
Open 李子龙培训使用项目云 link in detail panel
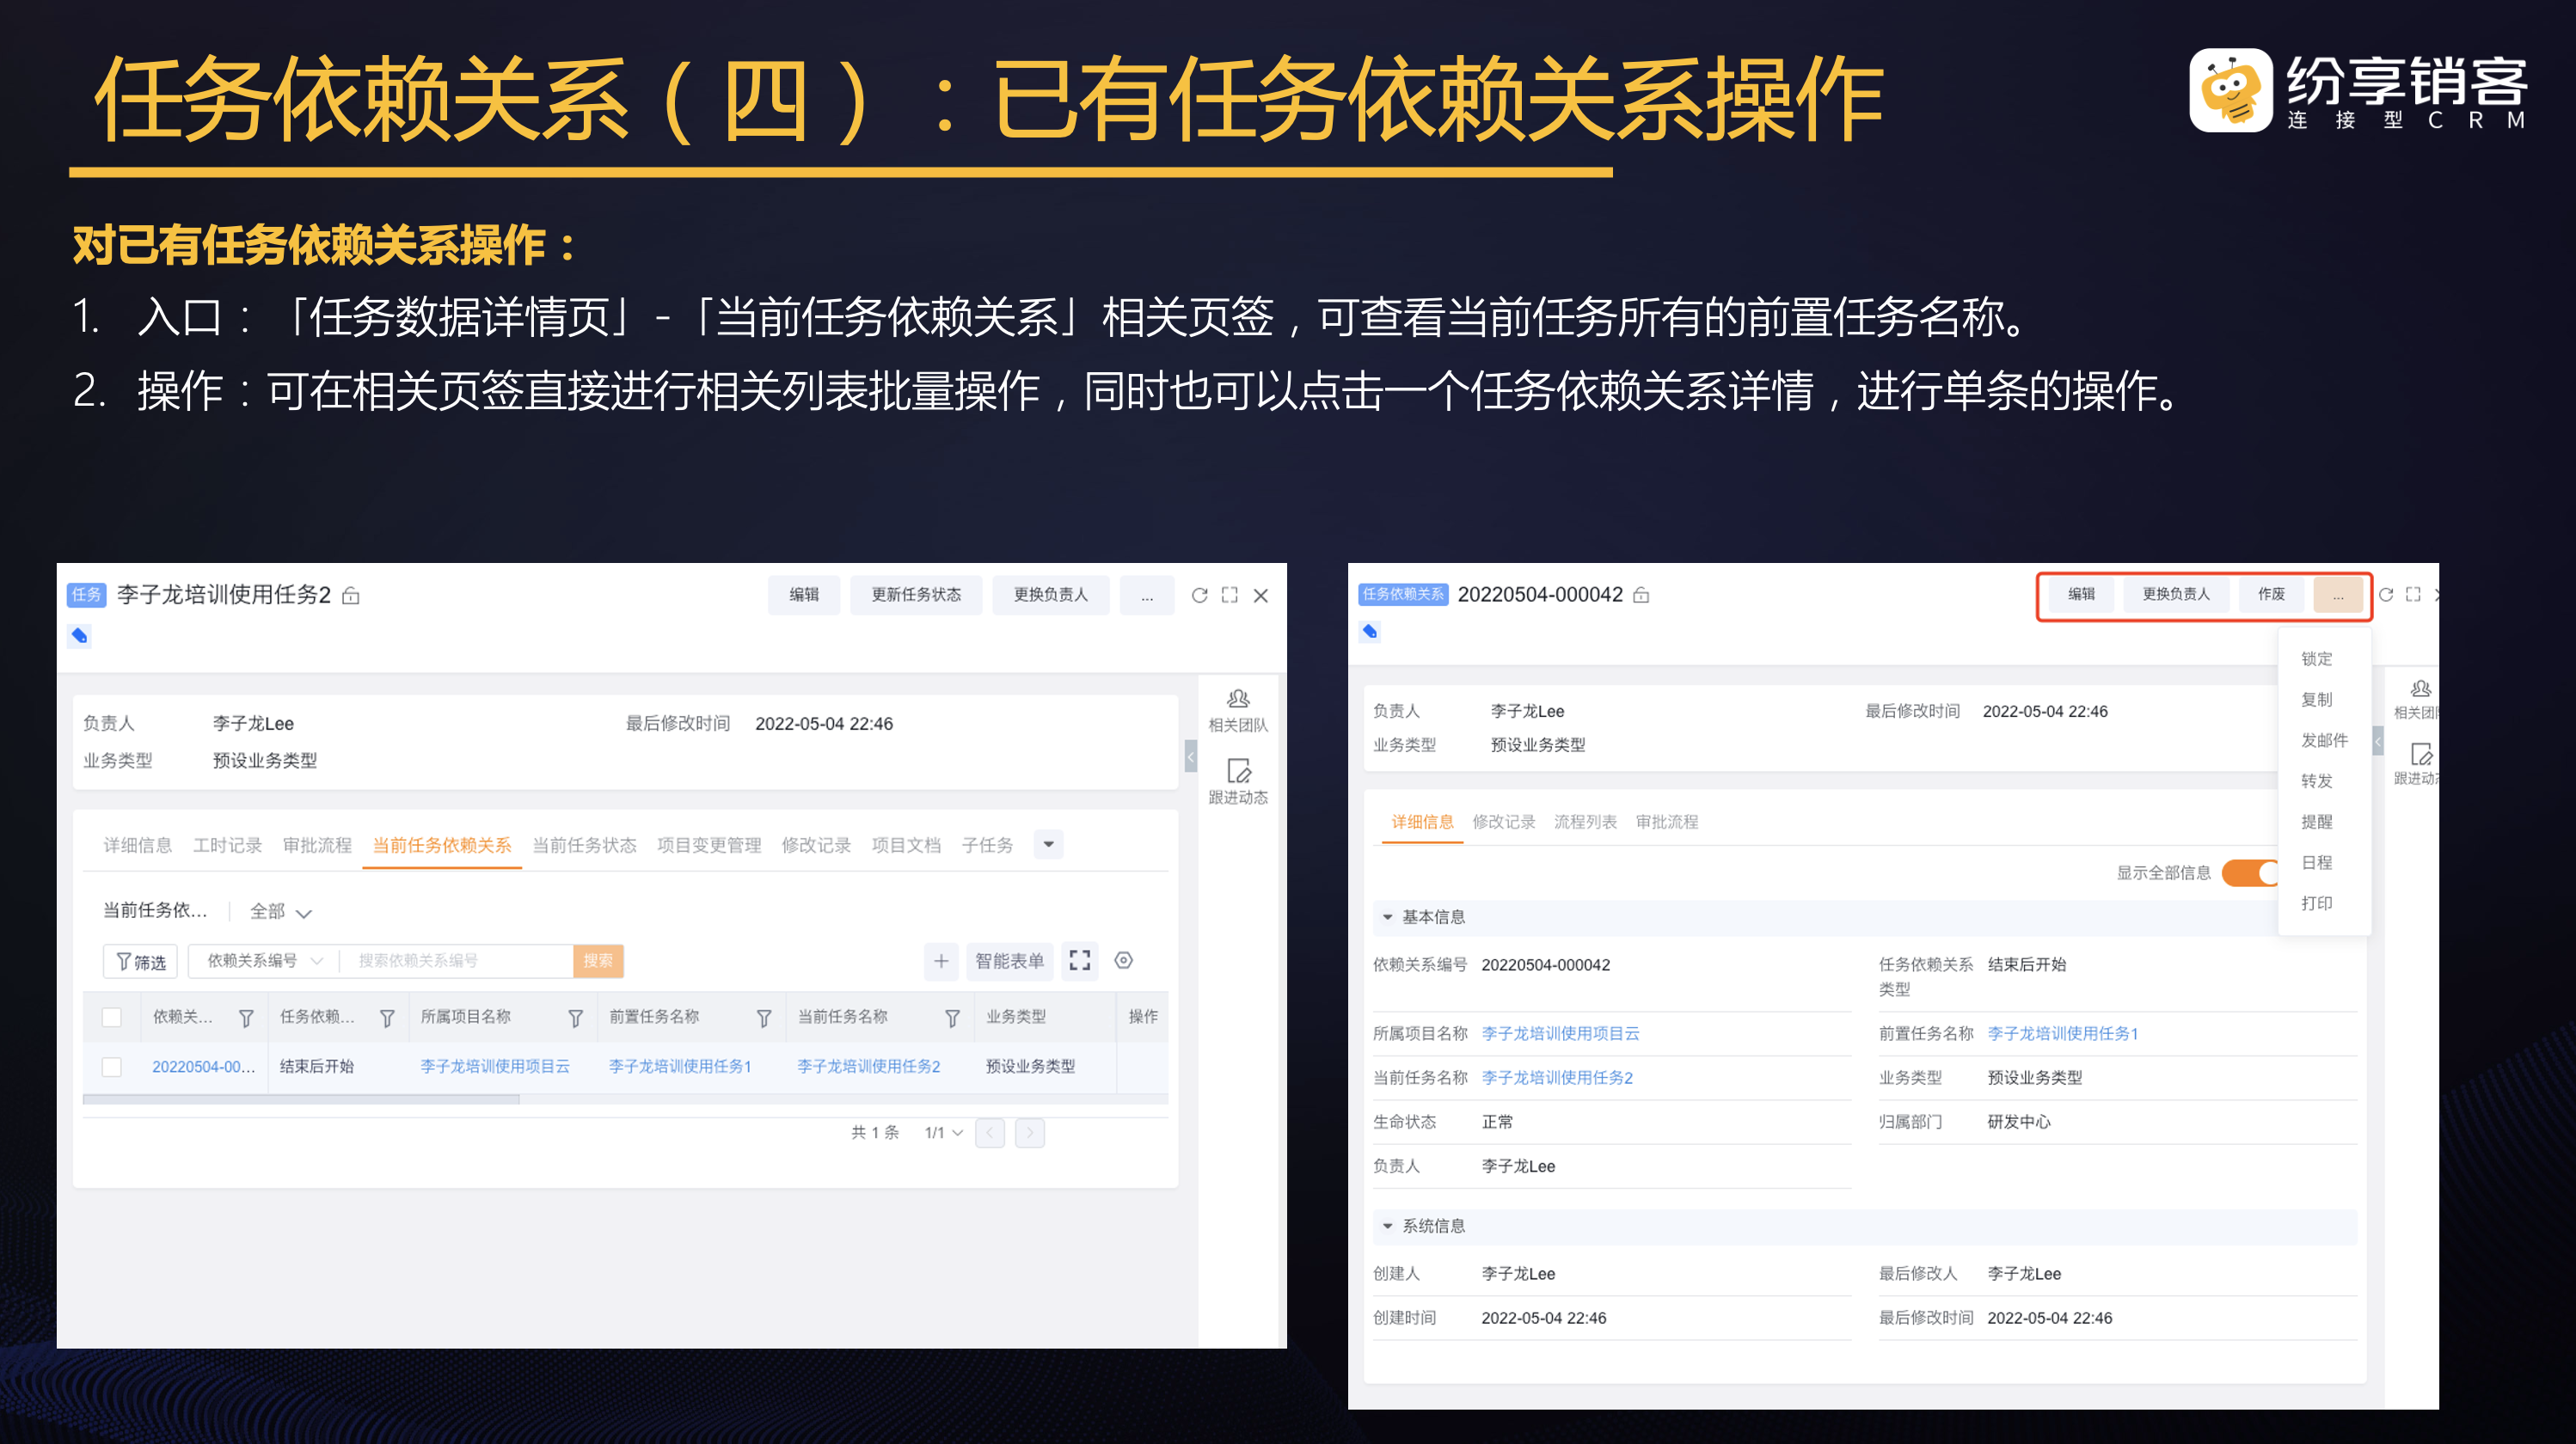click(x=1561, y=1034)
